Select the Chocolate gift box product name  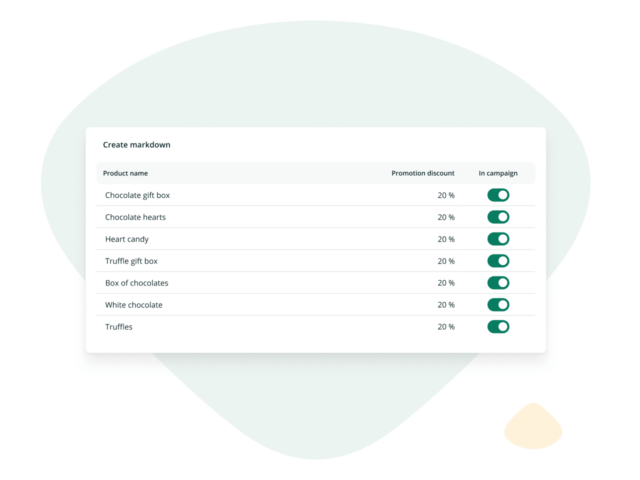[137, 195]
